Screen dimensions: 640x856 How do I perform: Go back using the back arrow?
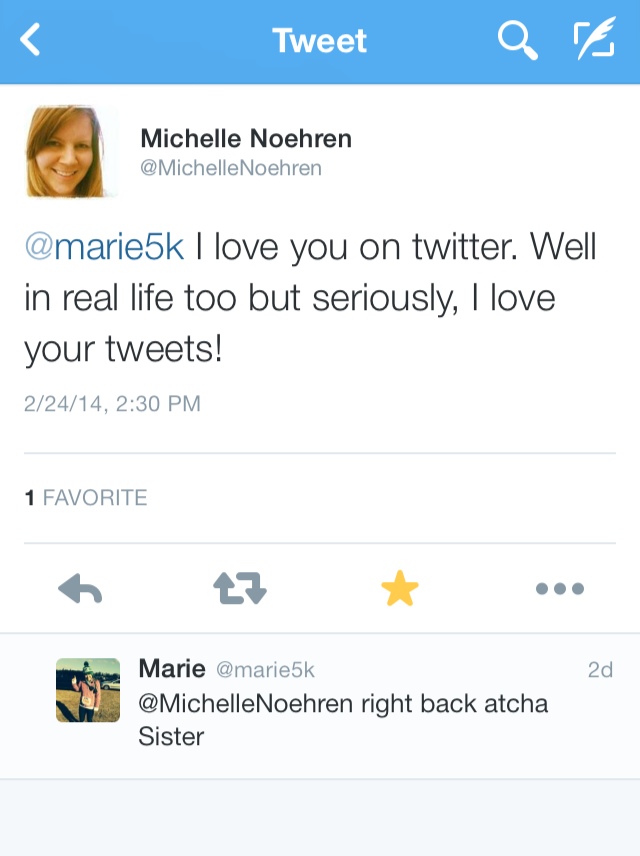tap(32, 41)
